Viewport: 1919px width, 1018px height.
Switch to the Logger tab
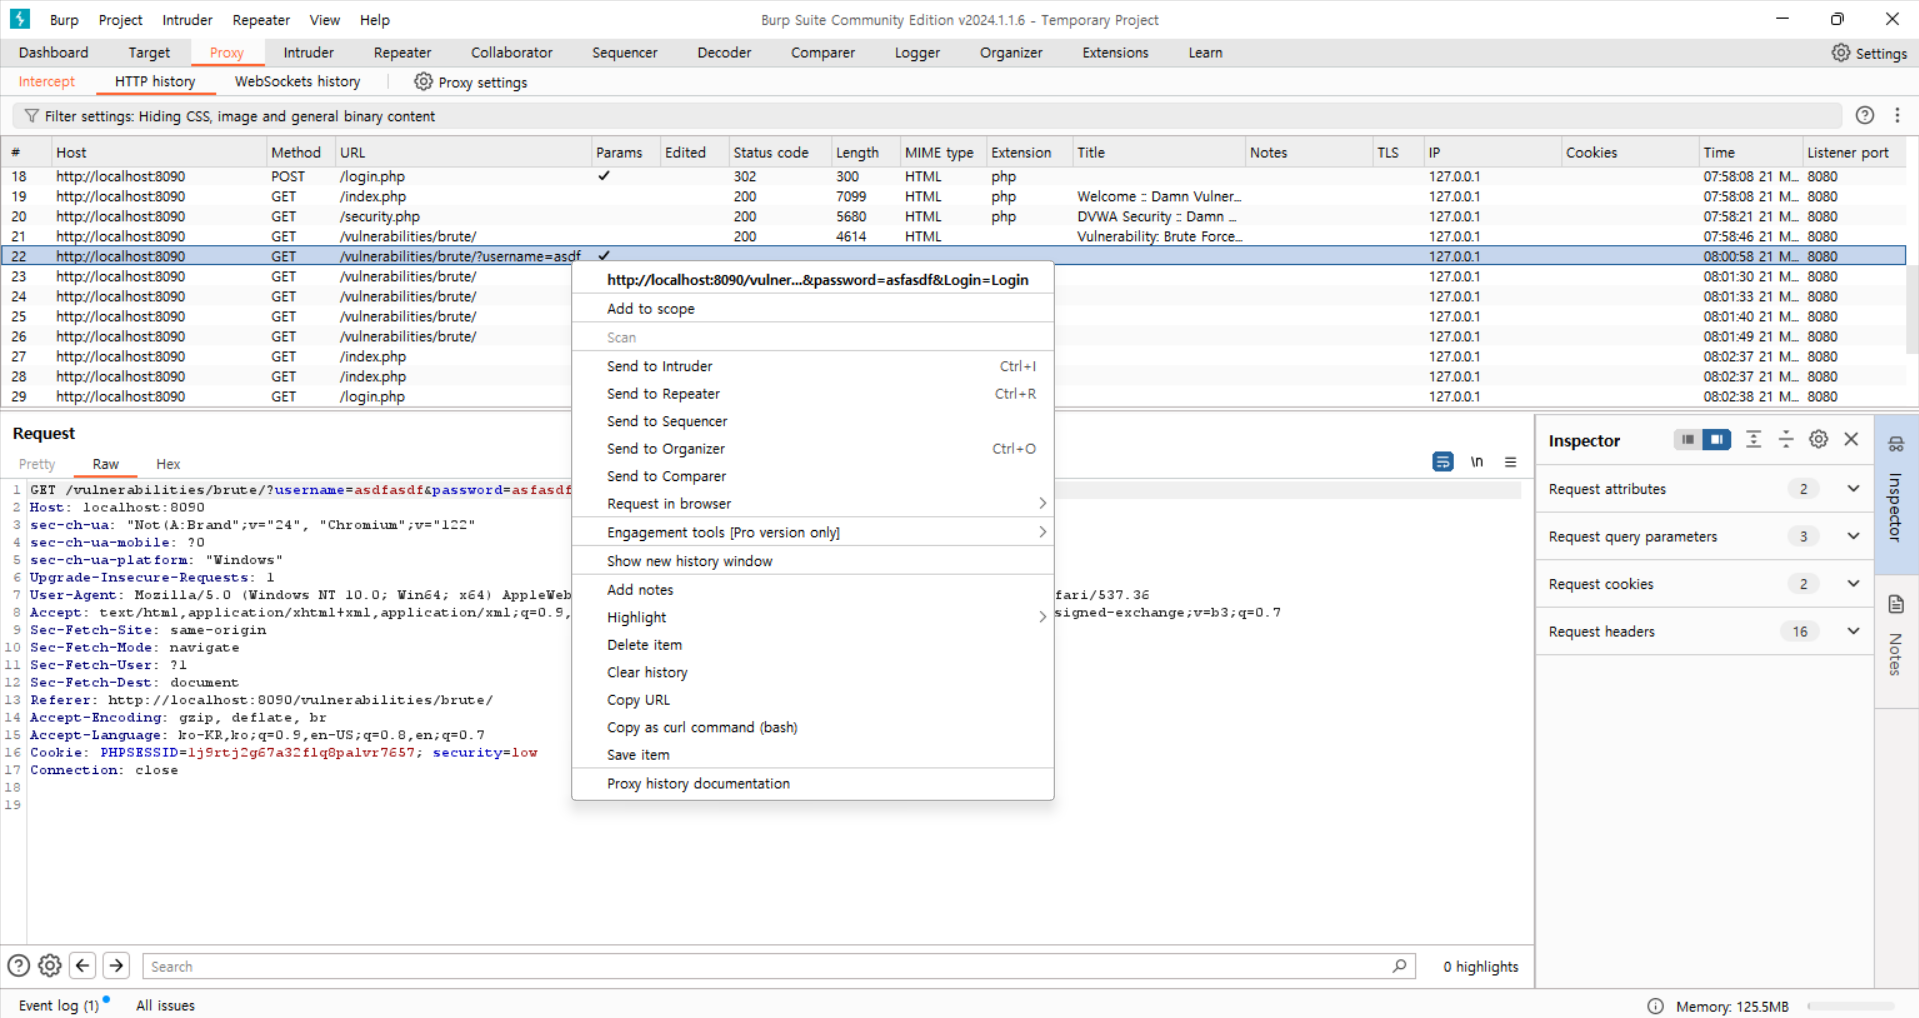(917, 53)
